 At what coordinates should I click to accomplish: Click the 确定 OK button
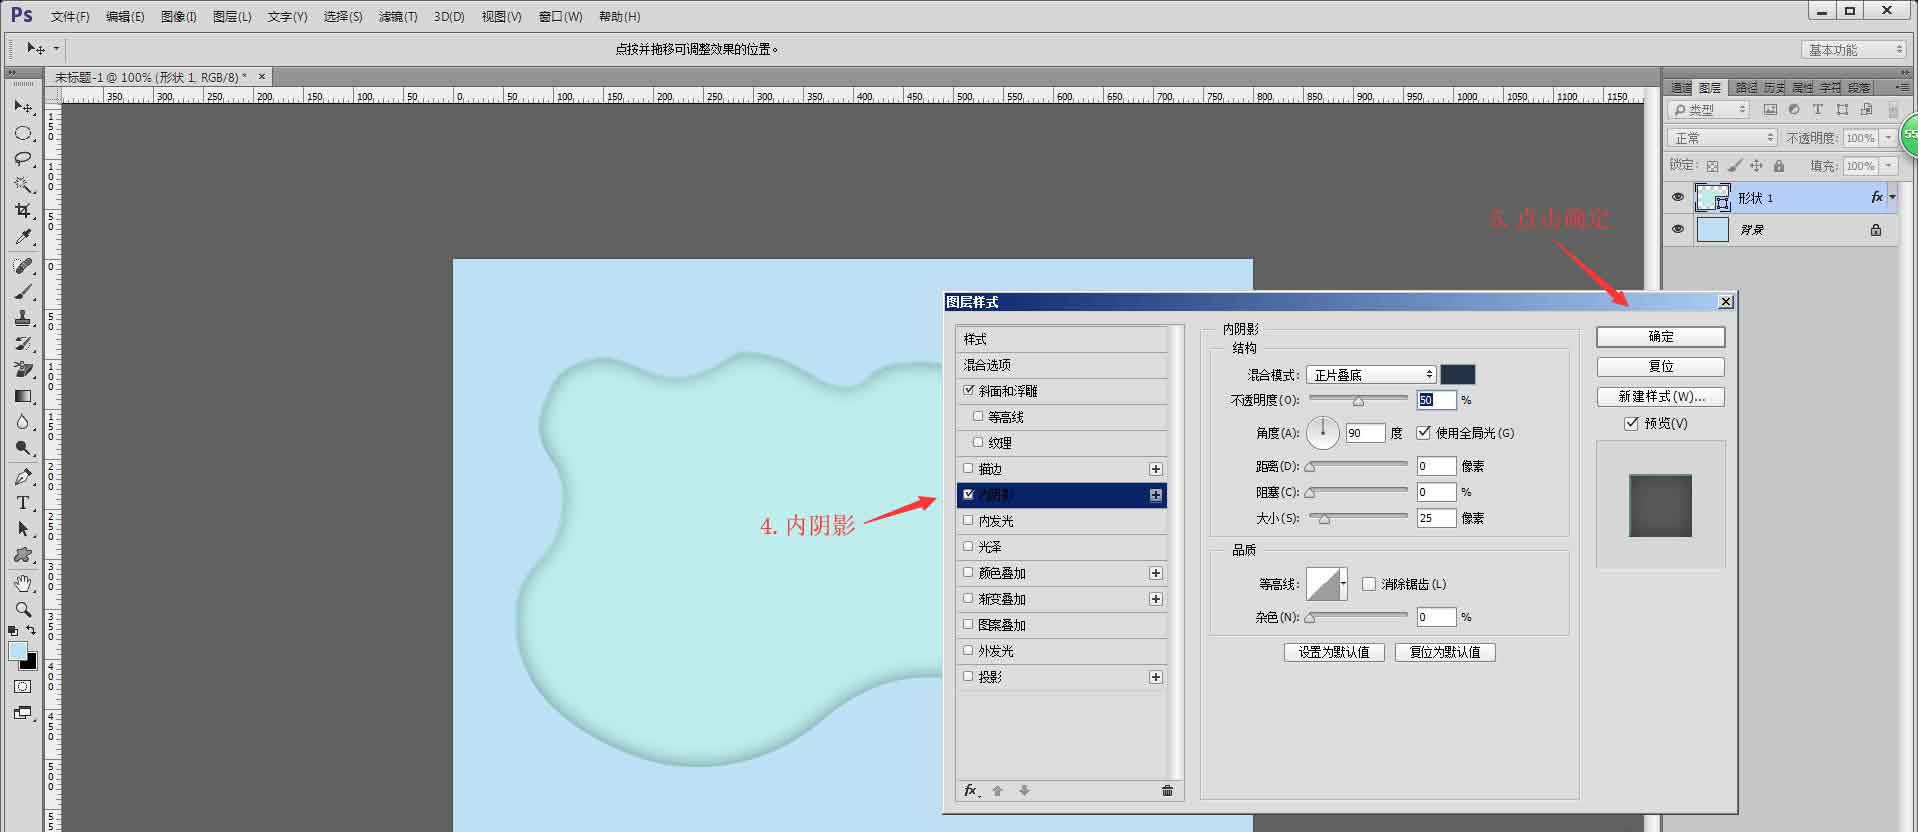1661,337
